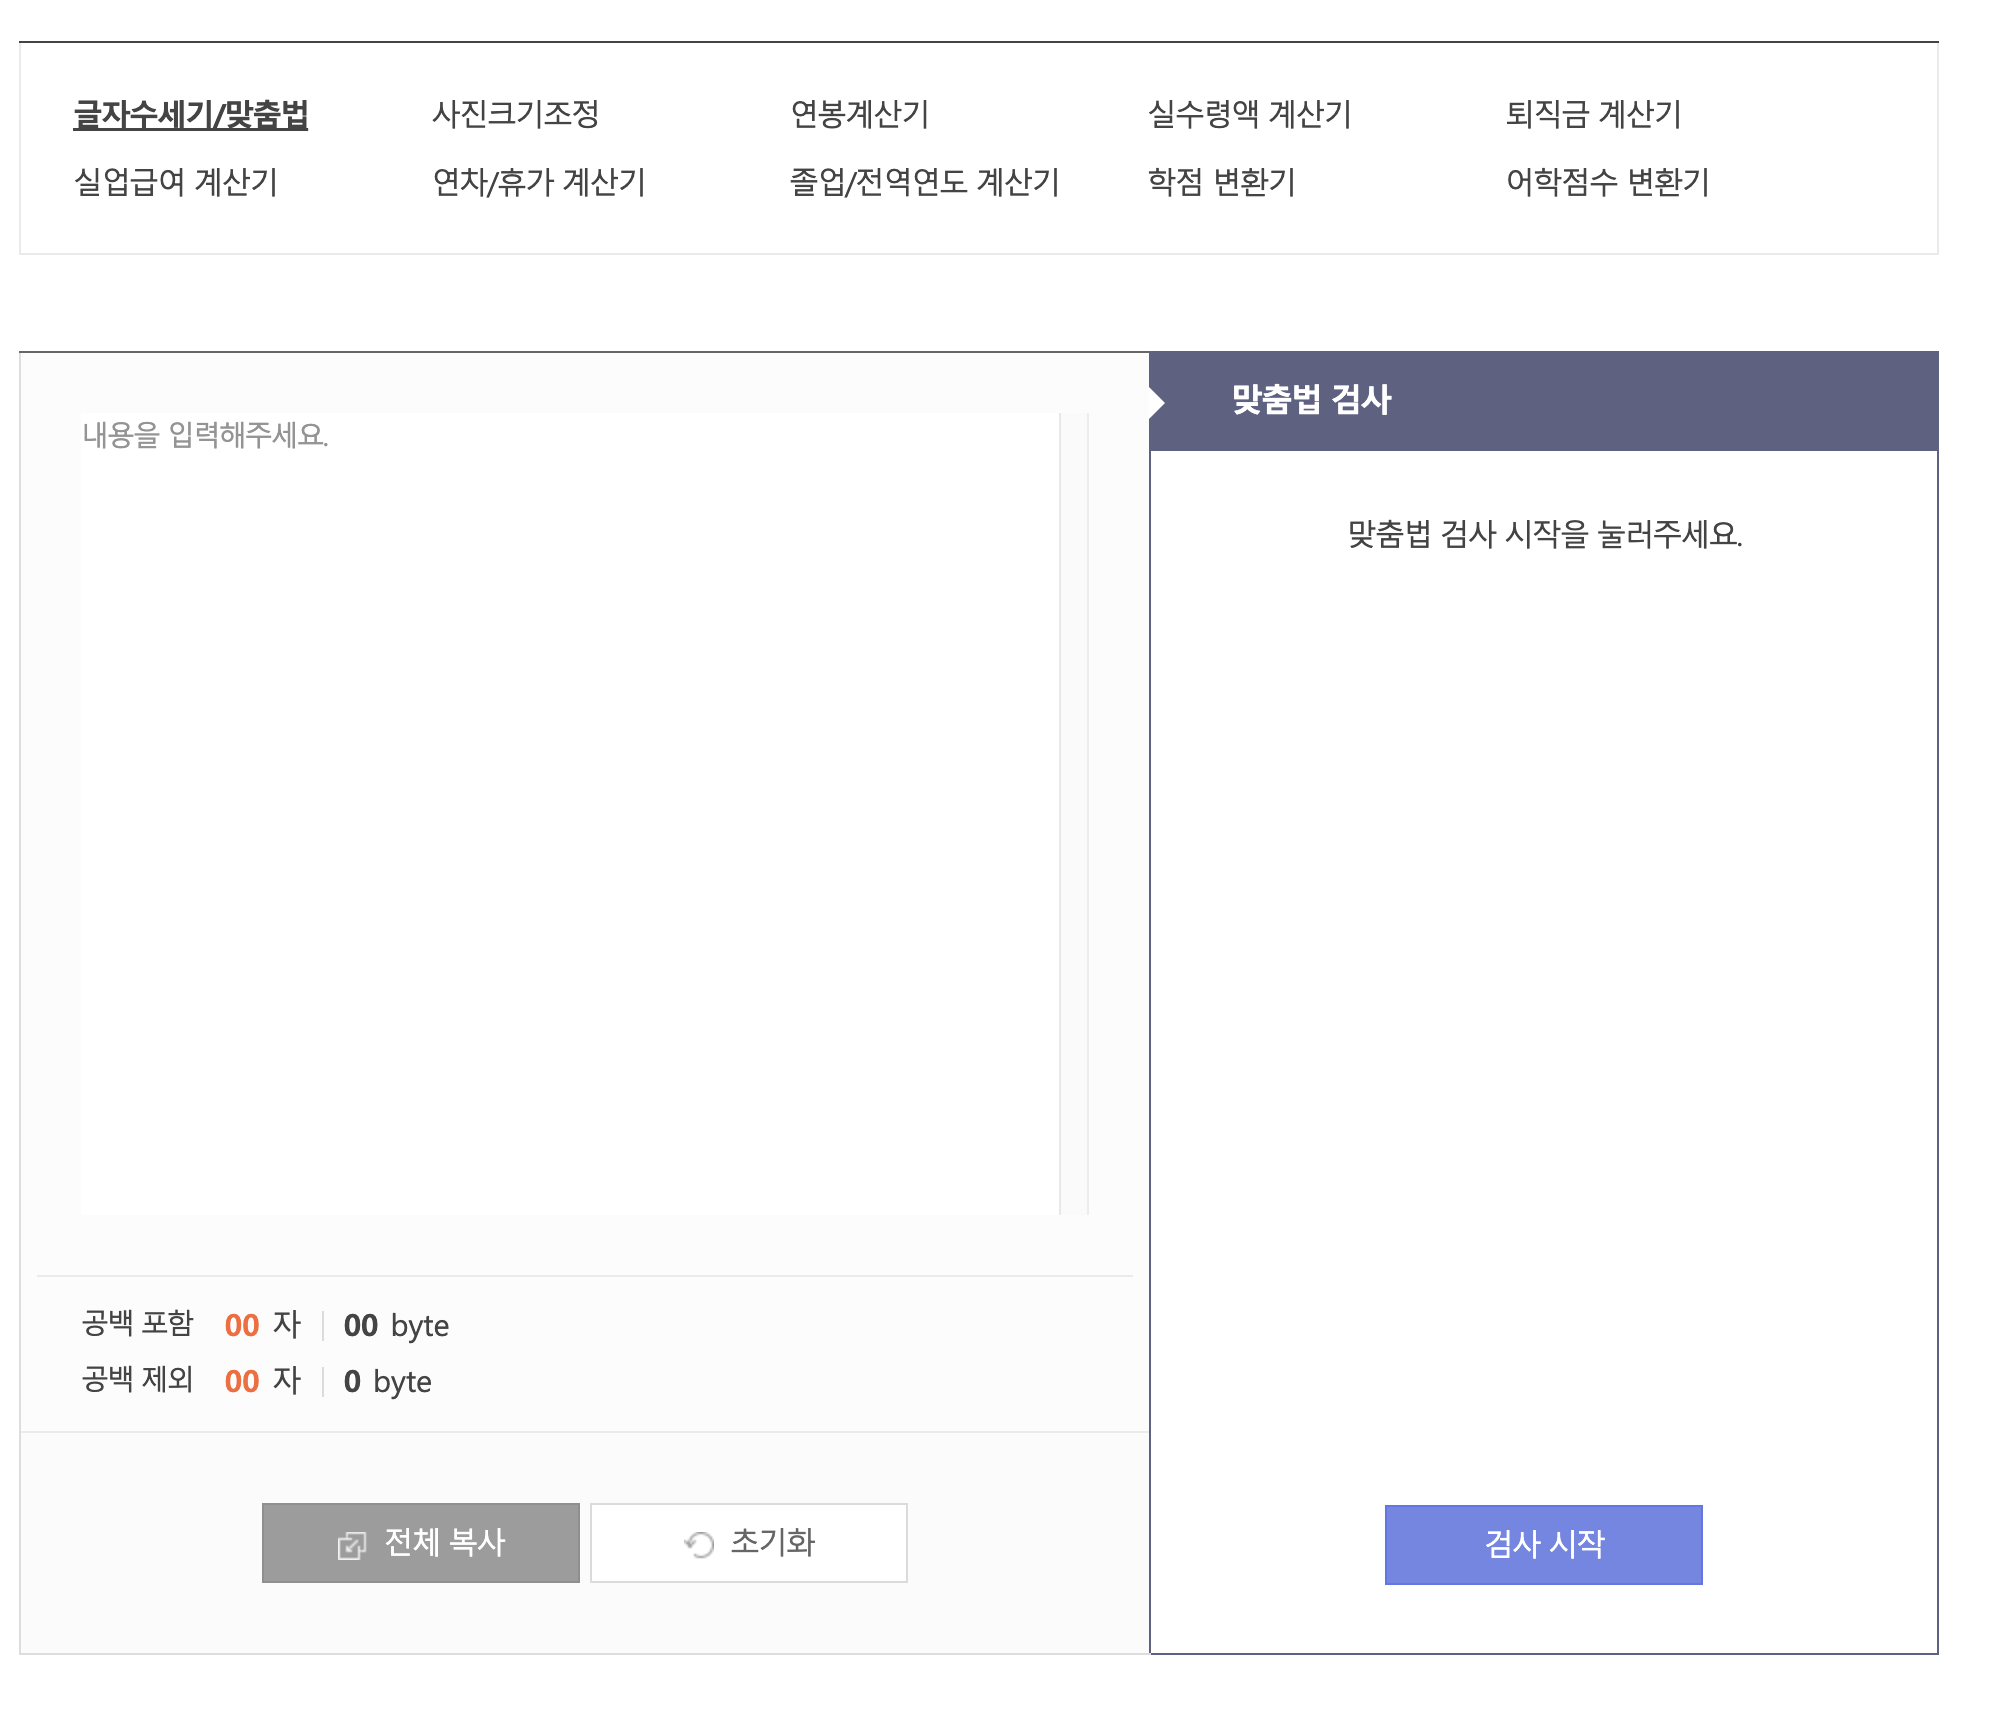Open 어학점수 변환기 tool
The height and width of the screenshot is (1726, 2000).
point(1607,182)
